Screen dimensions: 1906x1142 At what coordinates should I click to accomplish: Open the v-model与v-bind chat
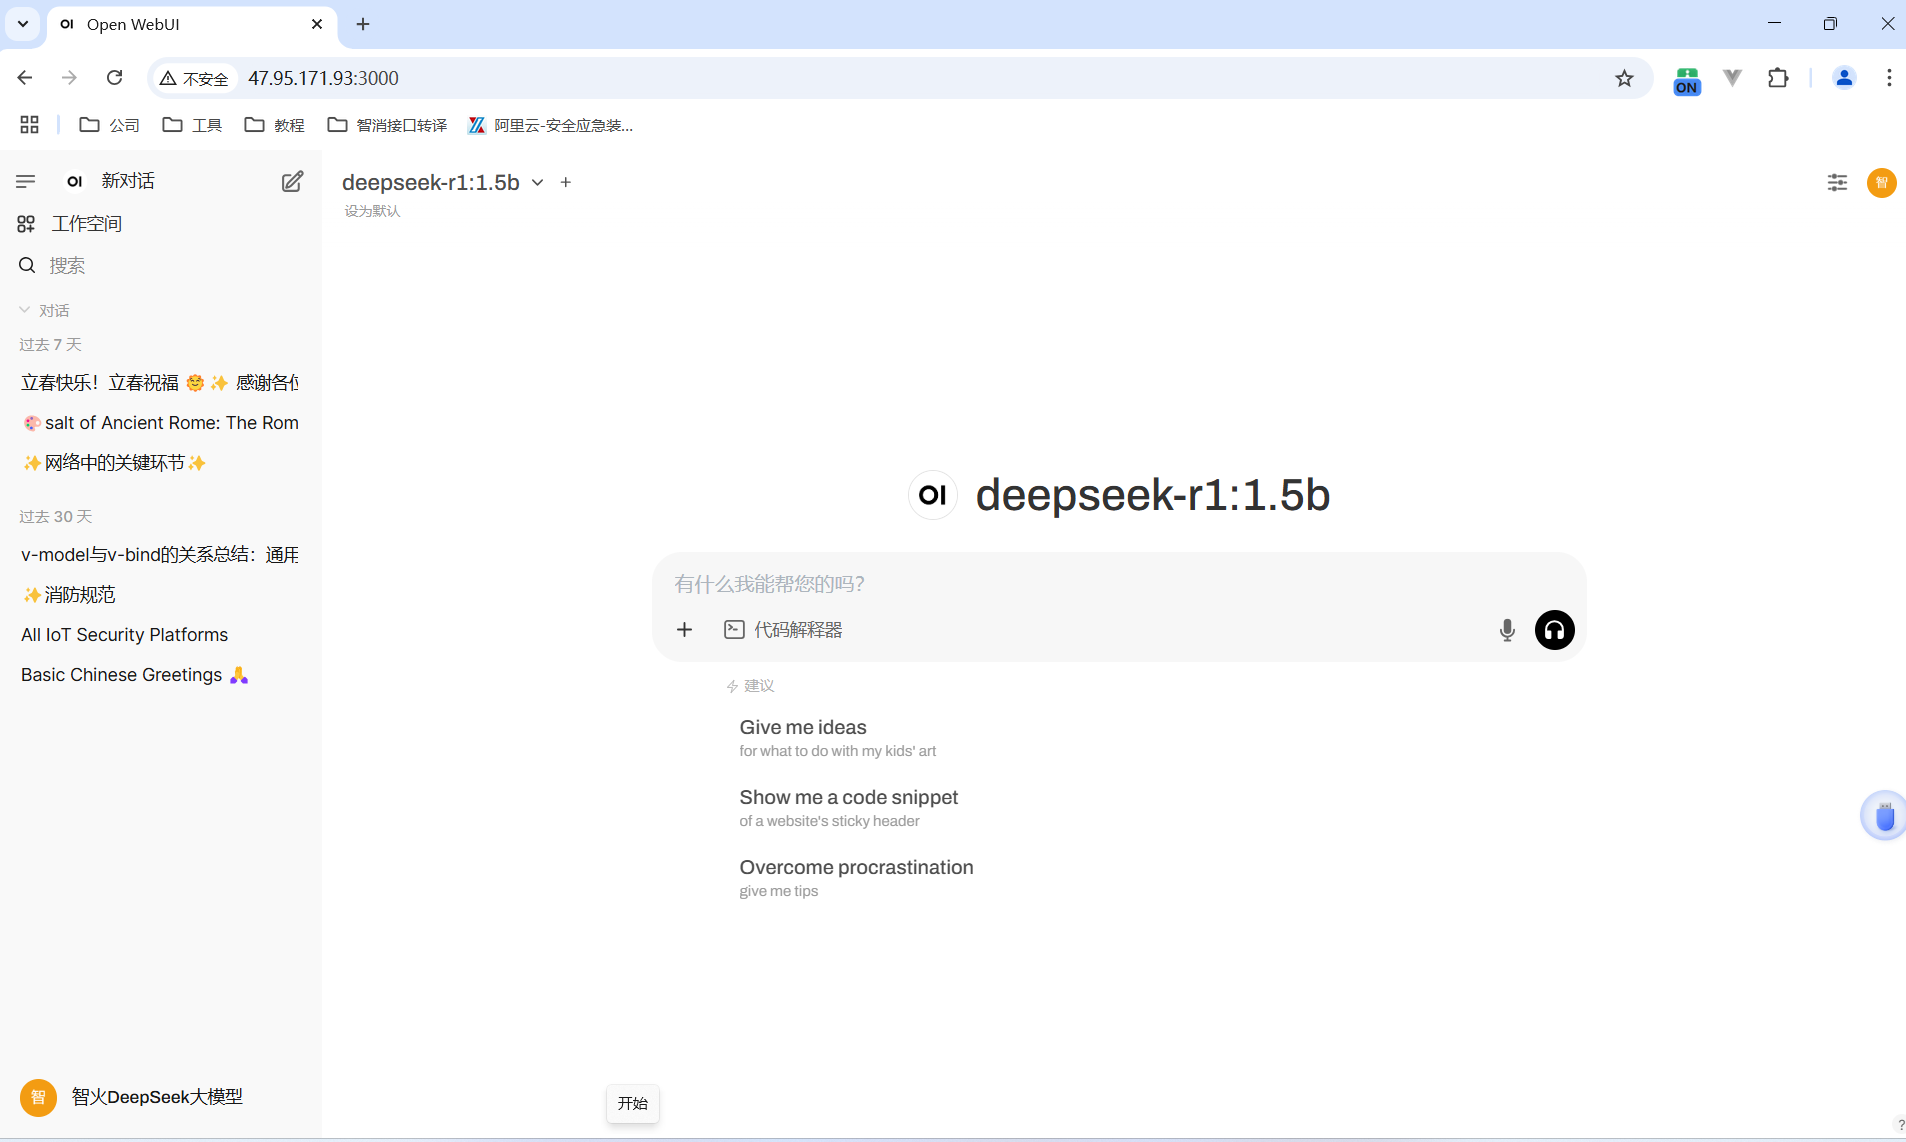160,555
